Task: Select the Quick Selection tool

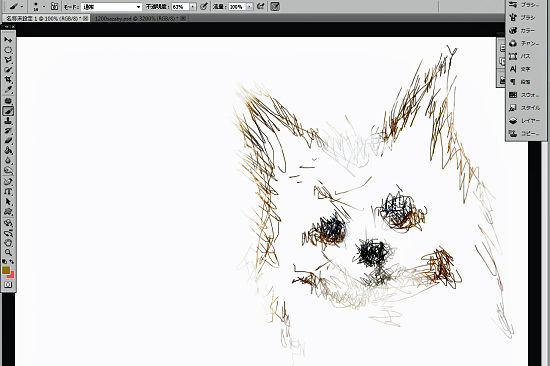Action: pyautogui.click(x=8, y=70)
